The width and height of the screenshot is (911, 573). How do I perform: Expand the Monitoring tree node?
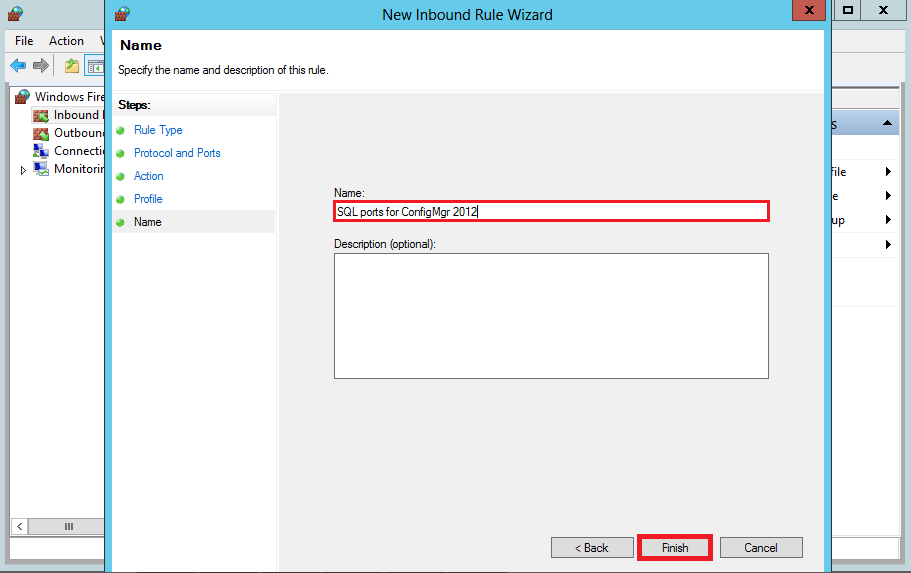[x=24, y=170]
